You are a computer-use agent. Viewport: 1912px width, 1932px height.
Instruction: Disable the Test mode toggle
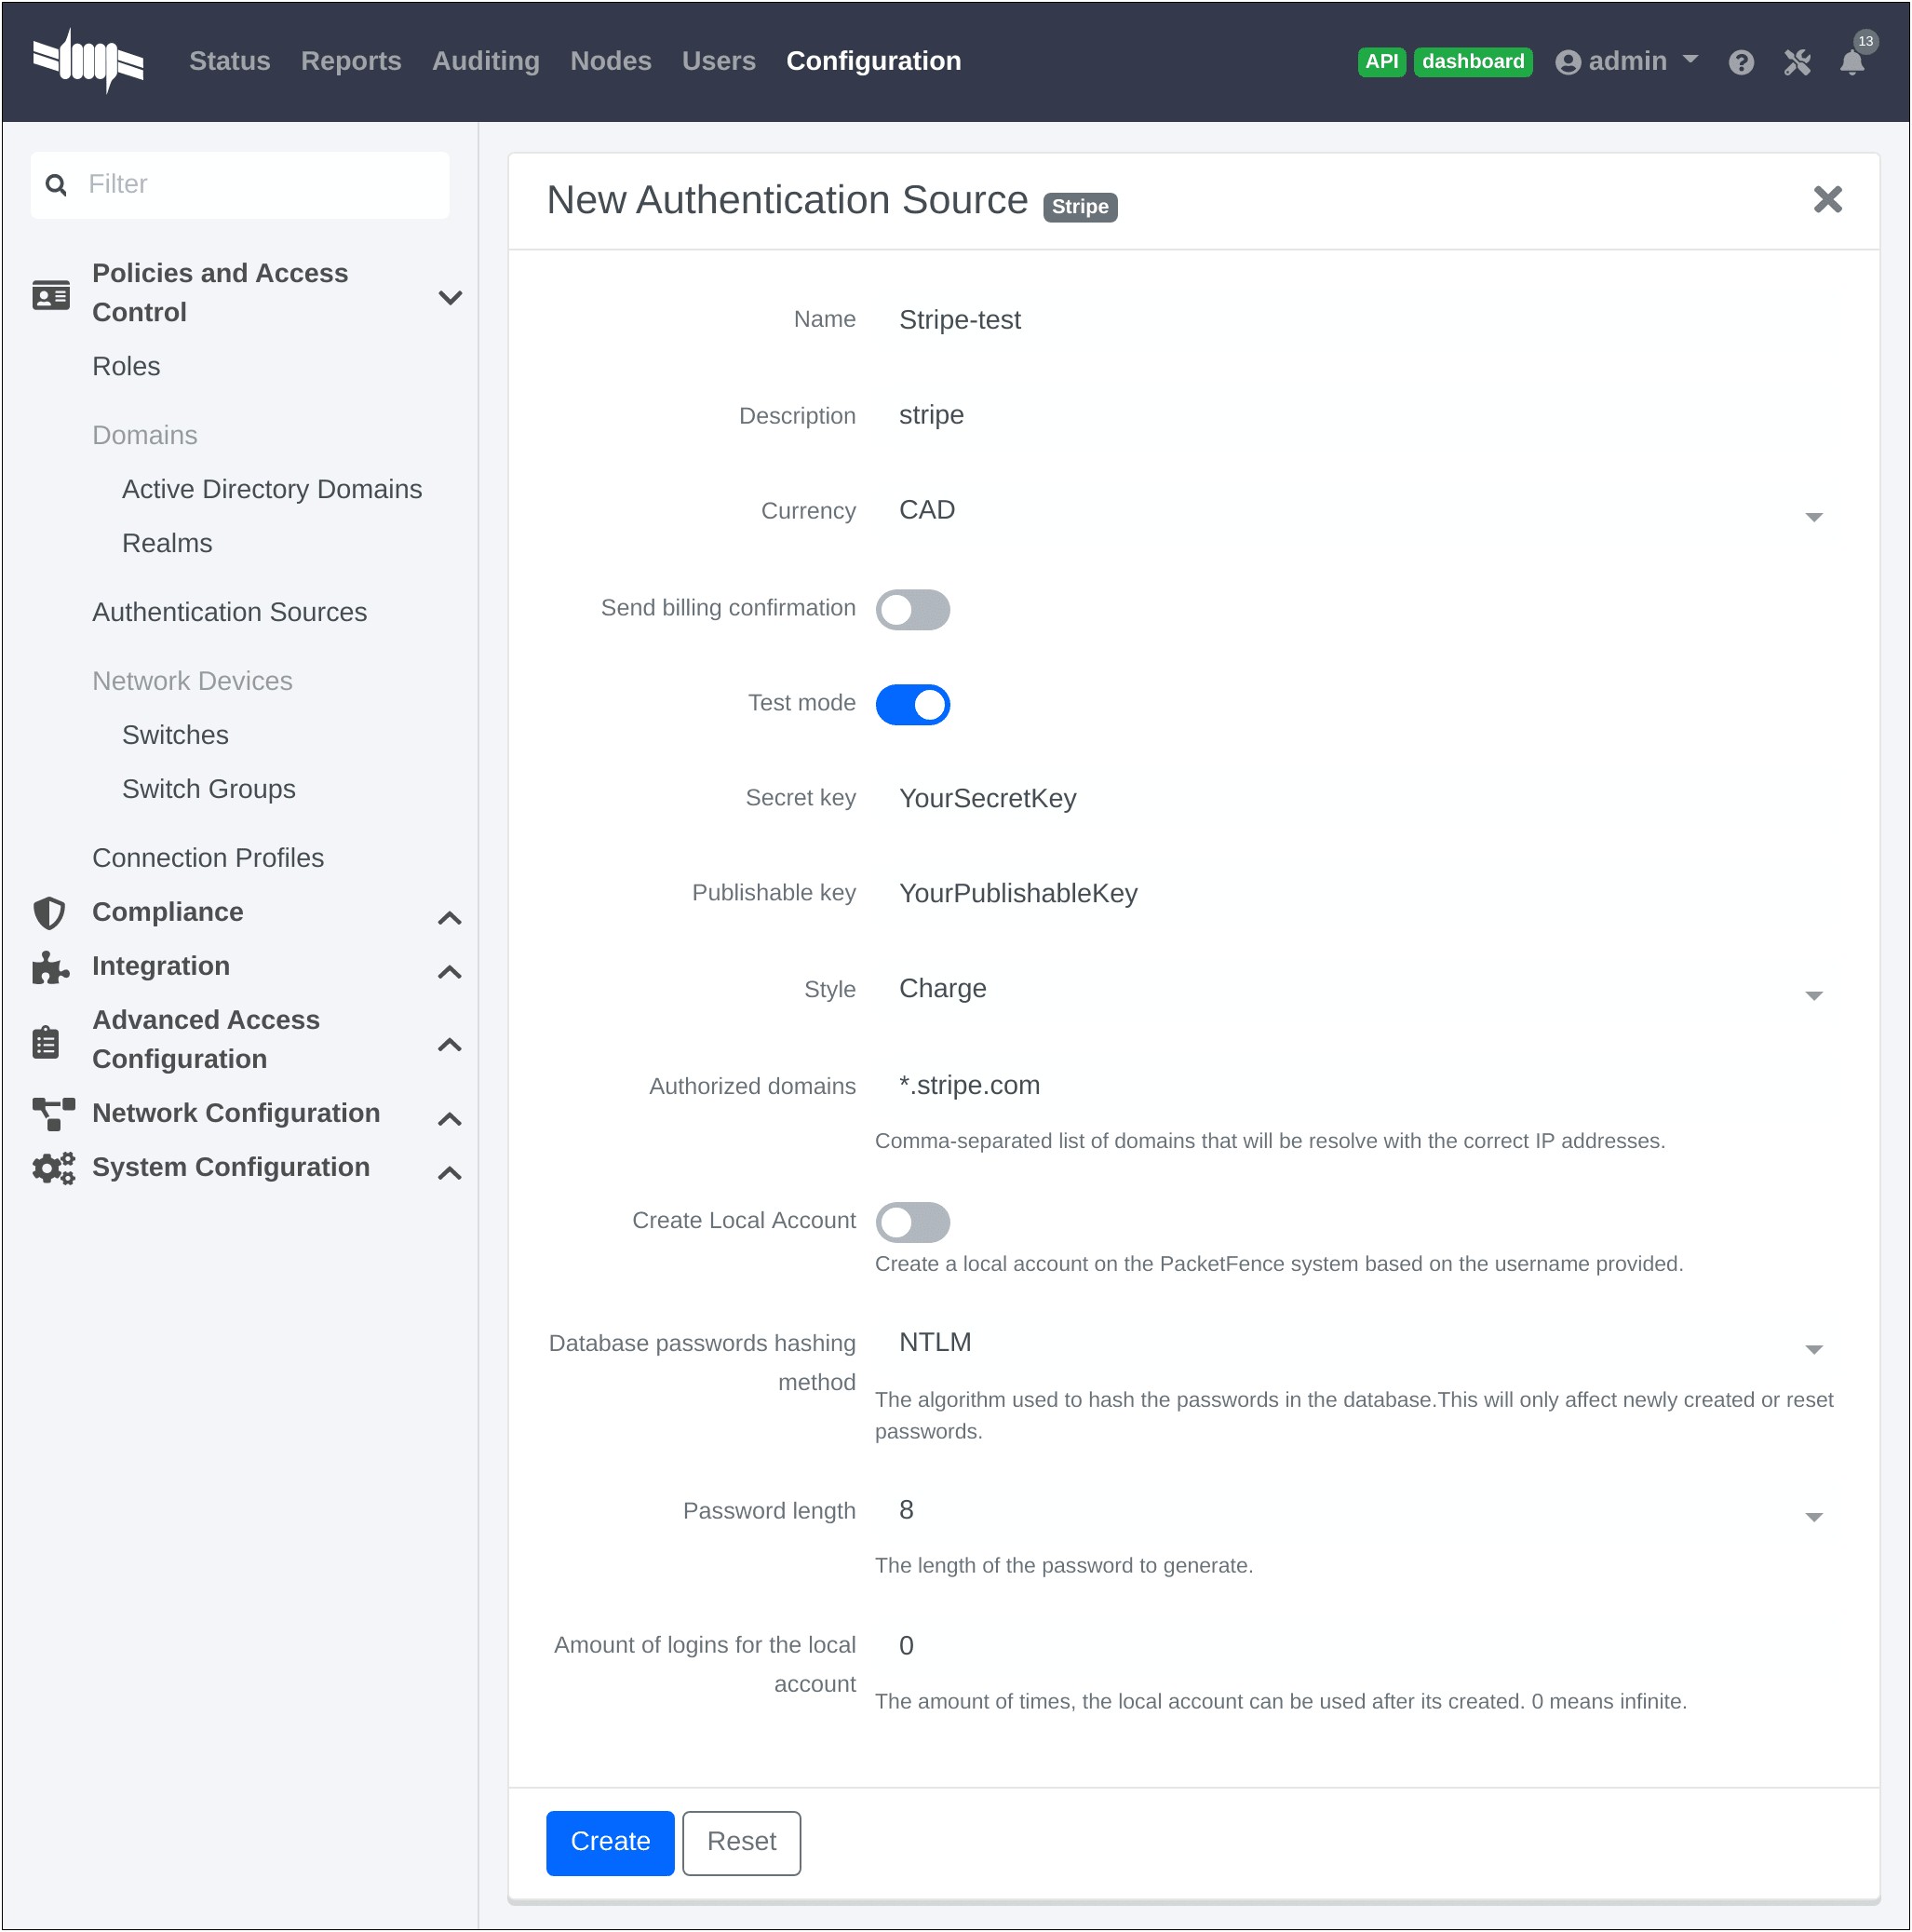click(x=912, y=704)
